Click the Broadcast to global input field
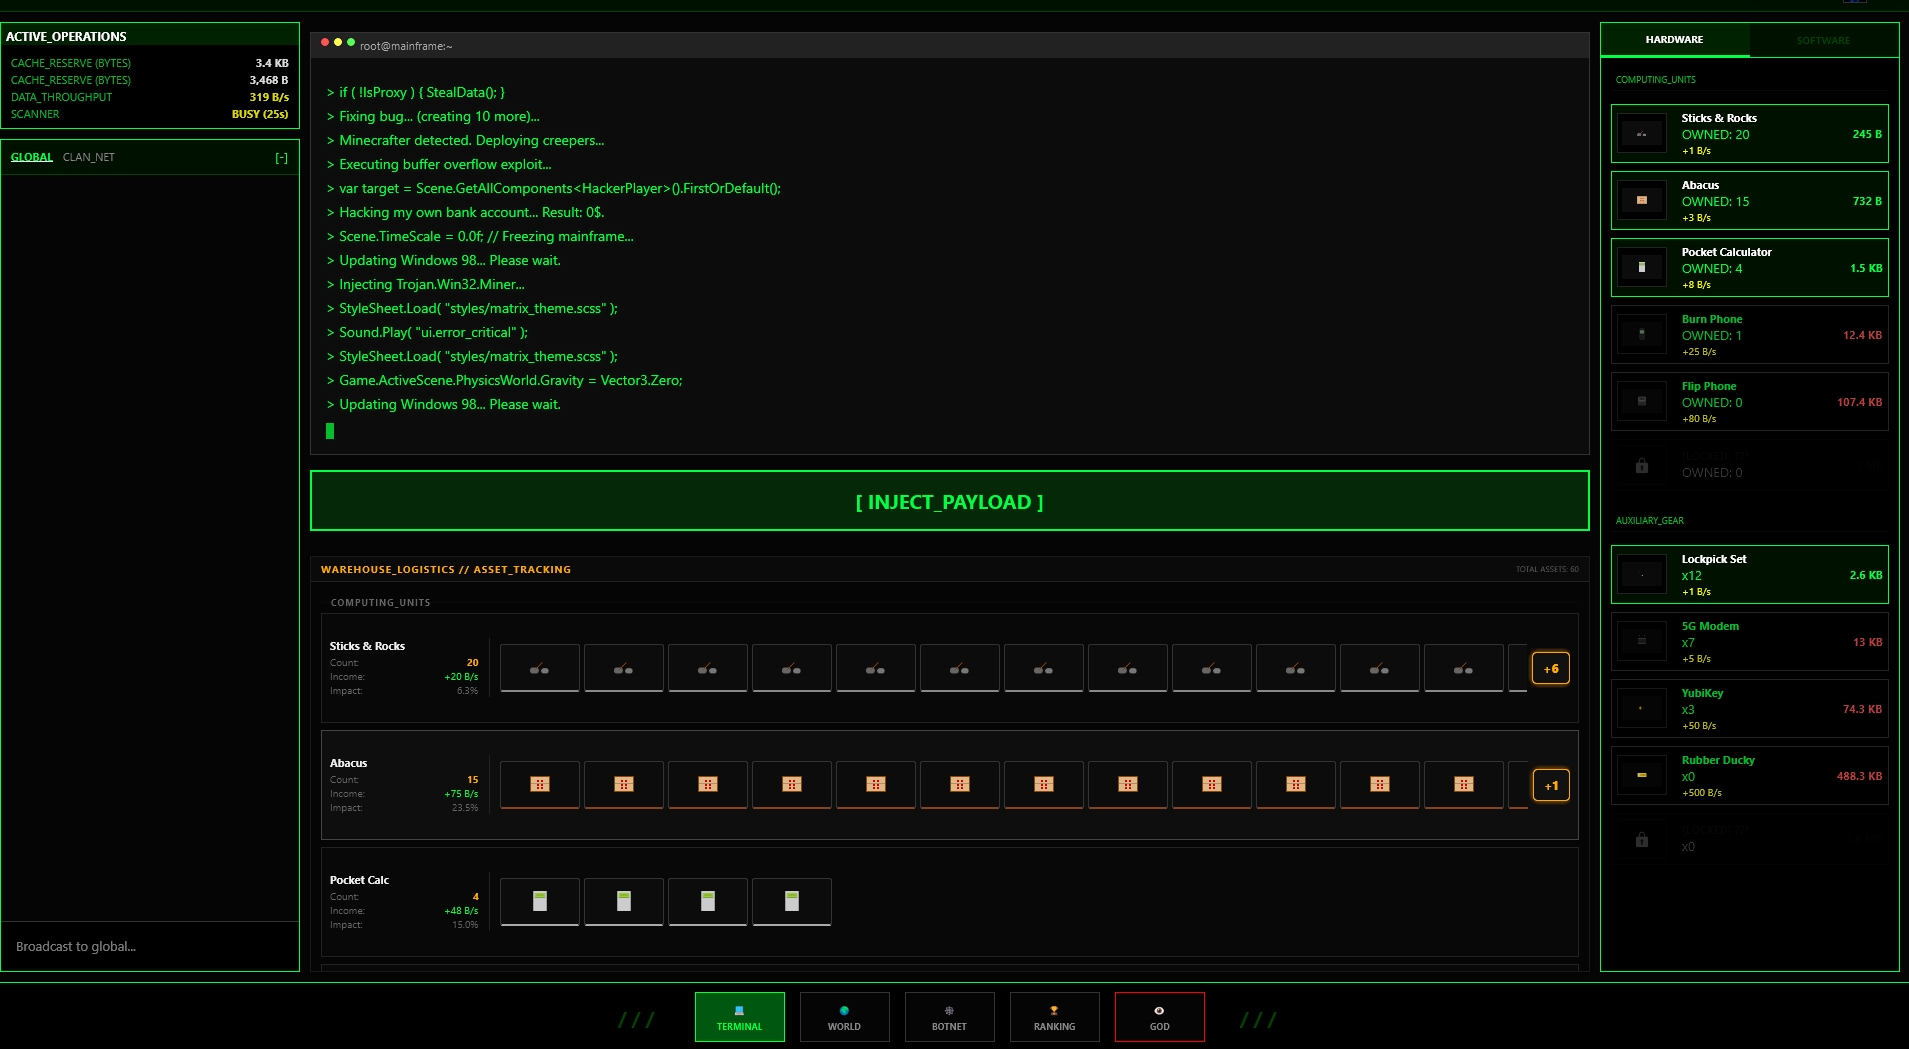 150,946
